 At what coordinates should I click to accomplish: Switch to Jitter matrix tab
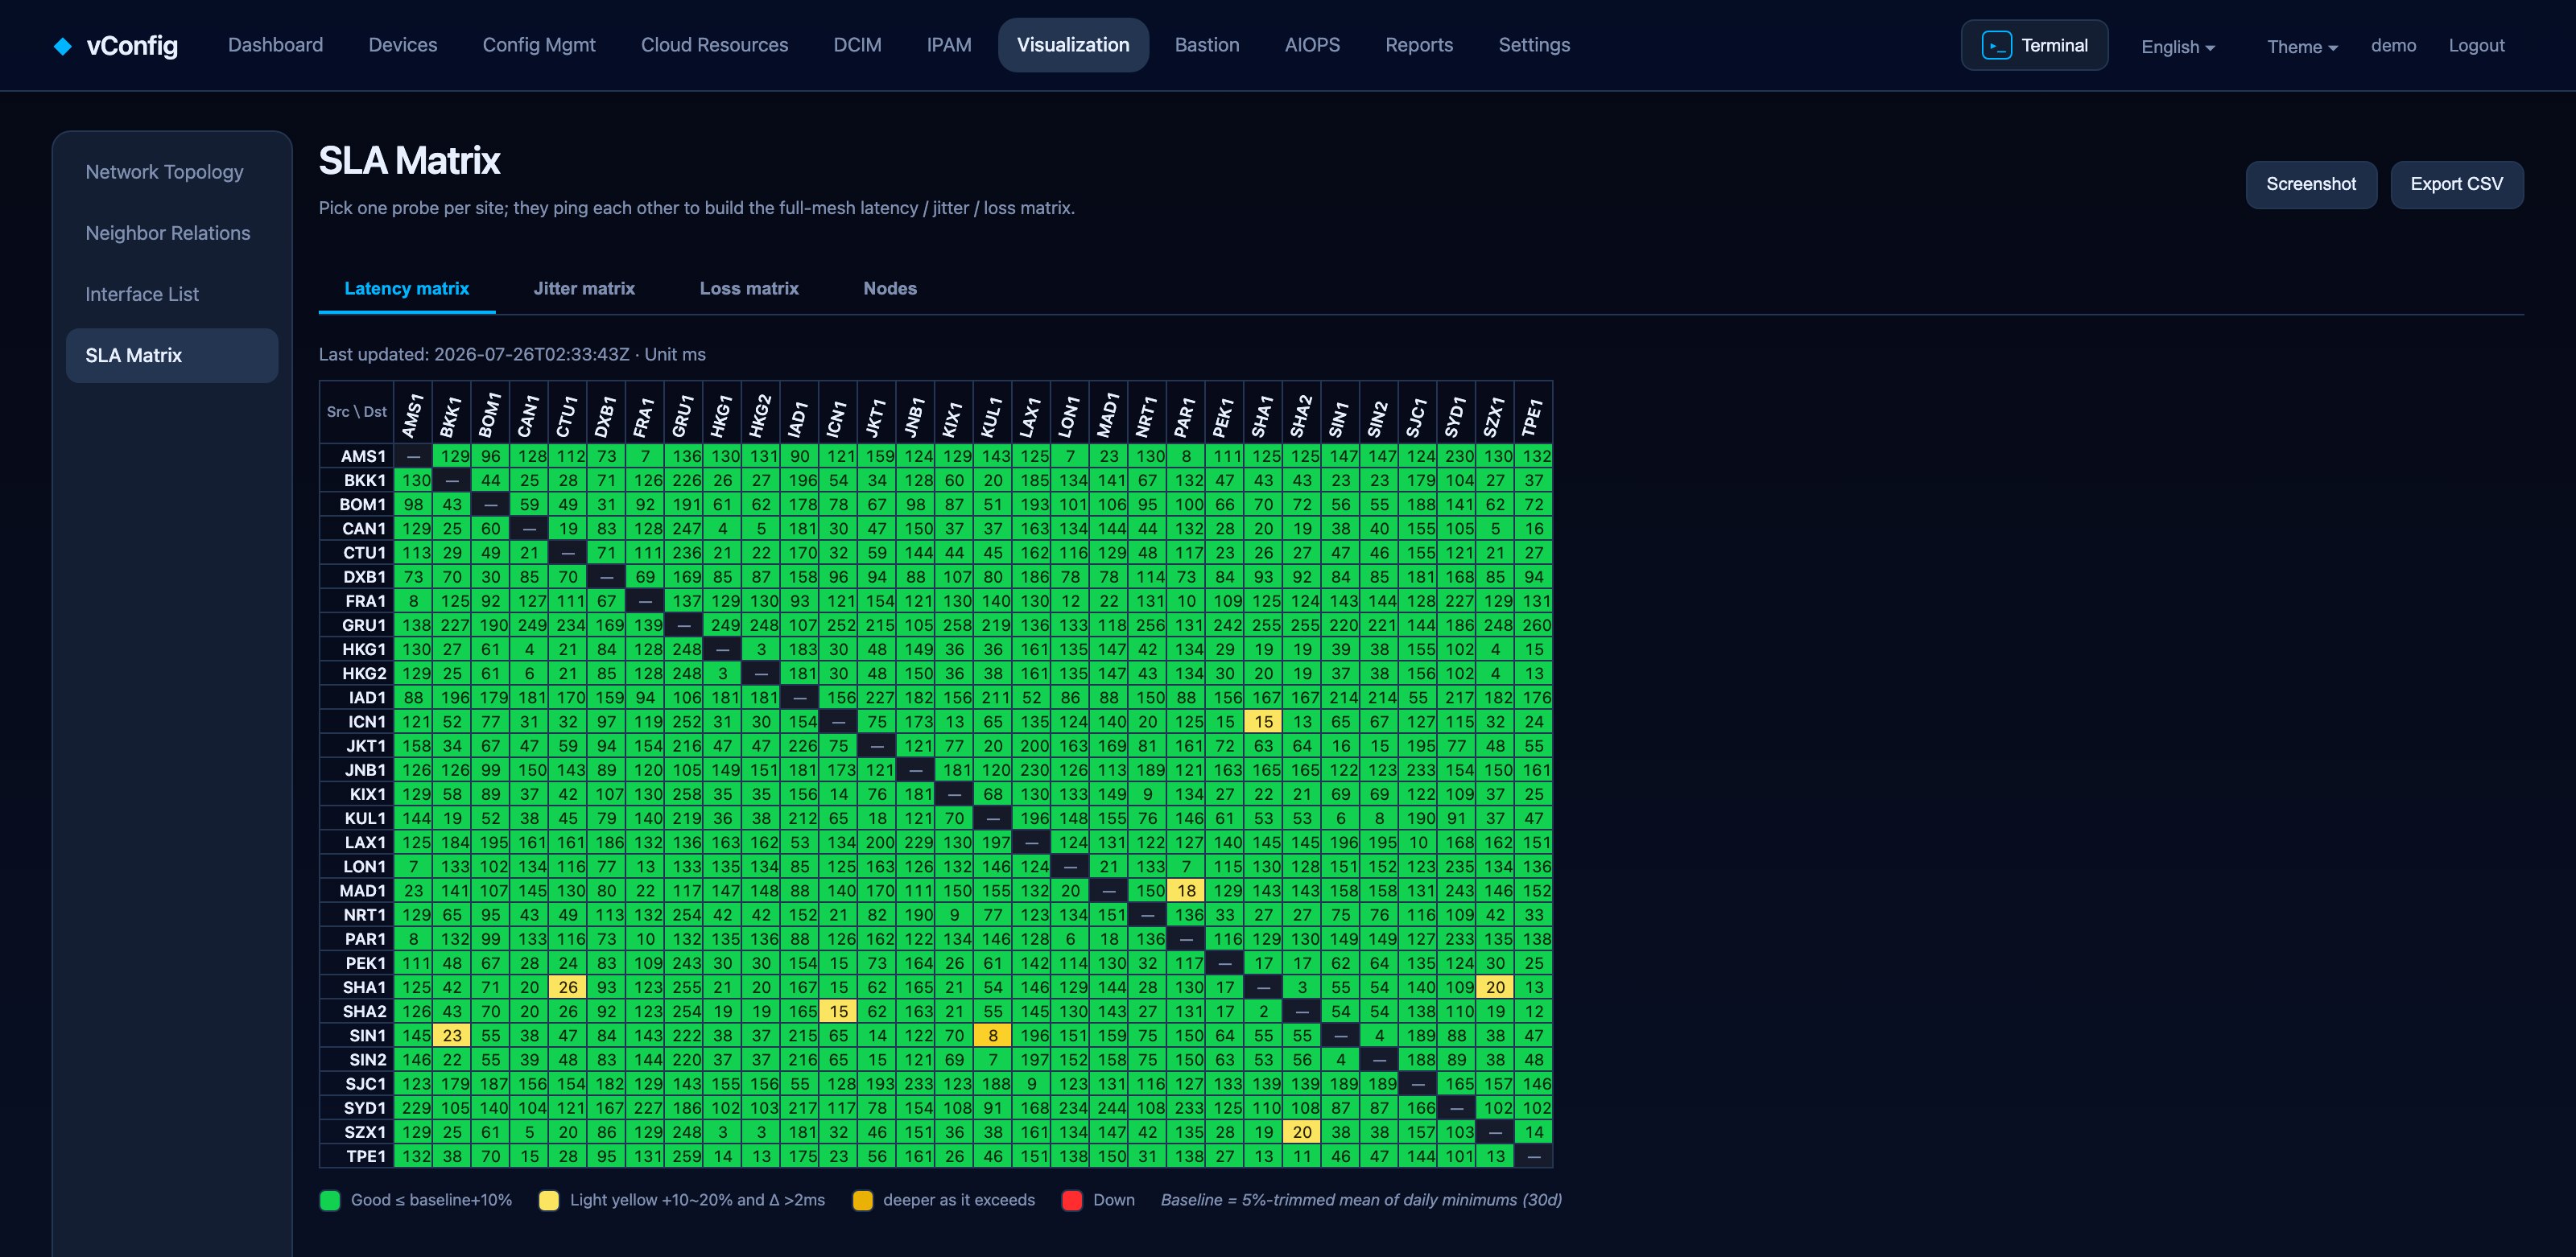[584, 288]
